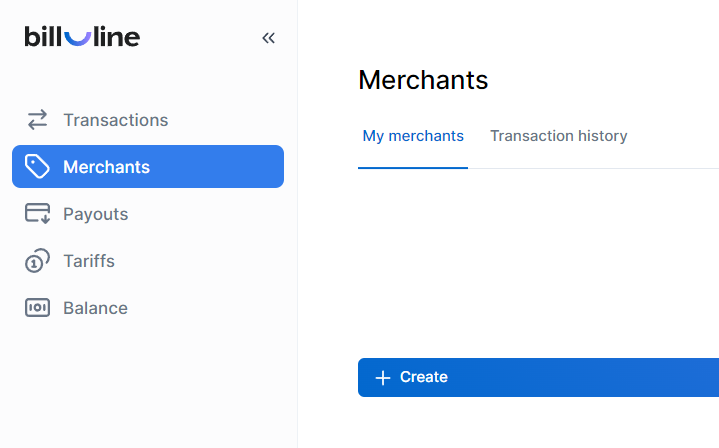Open the Tariffs menu label

click(x=89, y=261)
